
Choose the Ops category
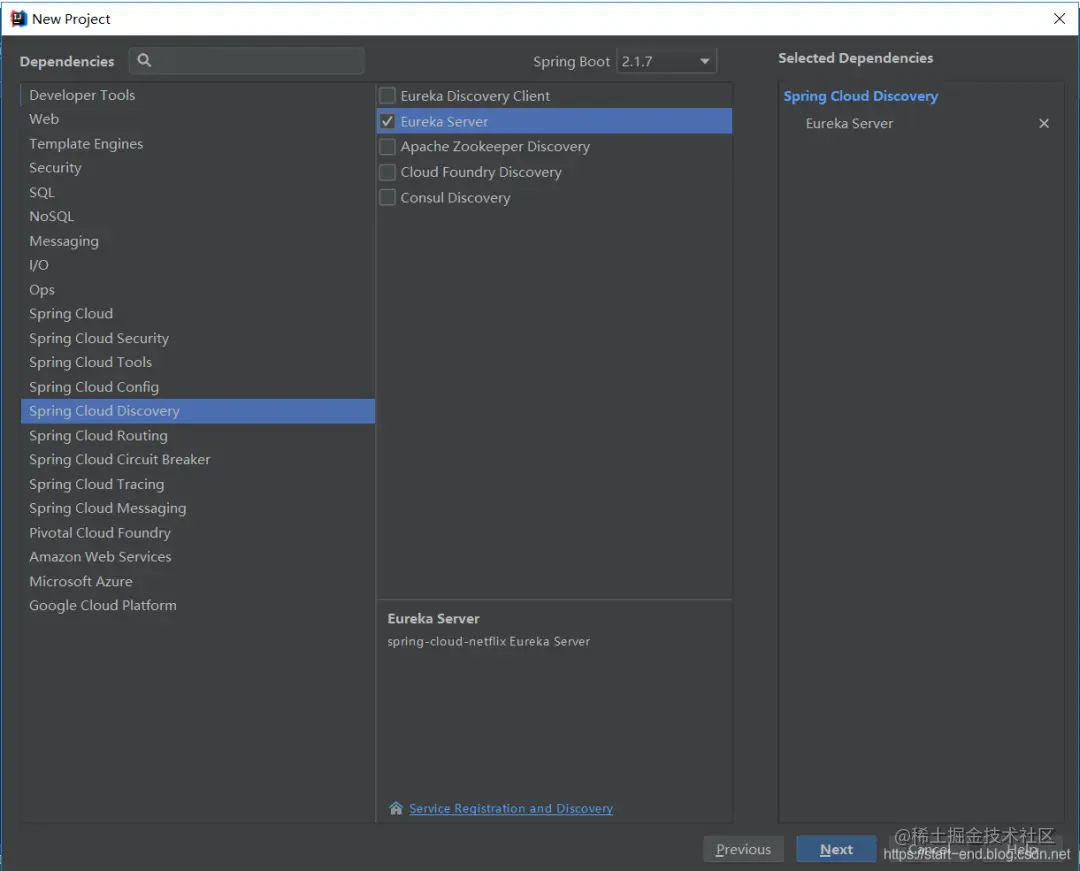pos(198,289)
